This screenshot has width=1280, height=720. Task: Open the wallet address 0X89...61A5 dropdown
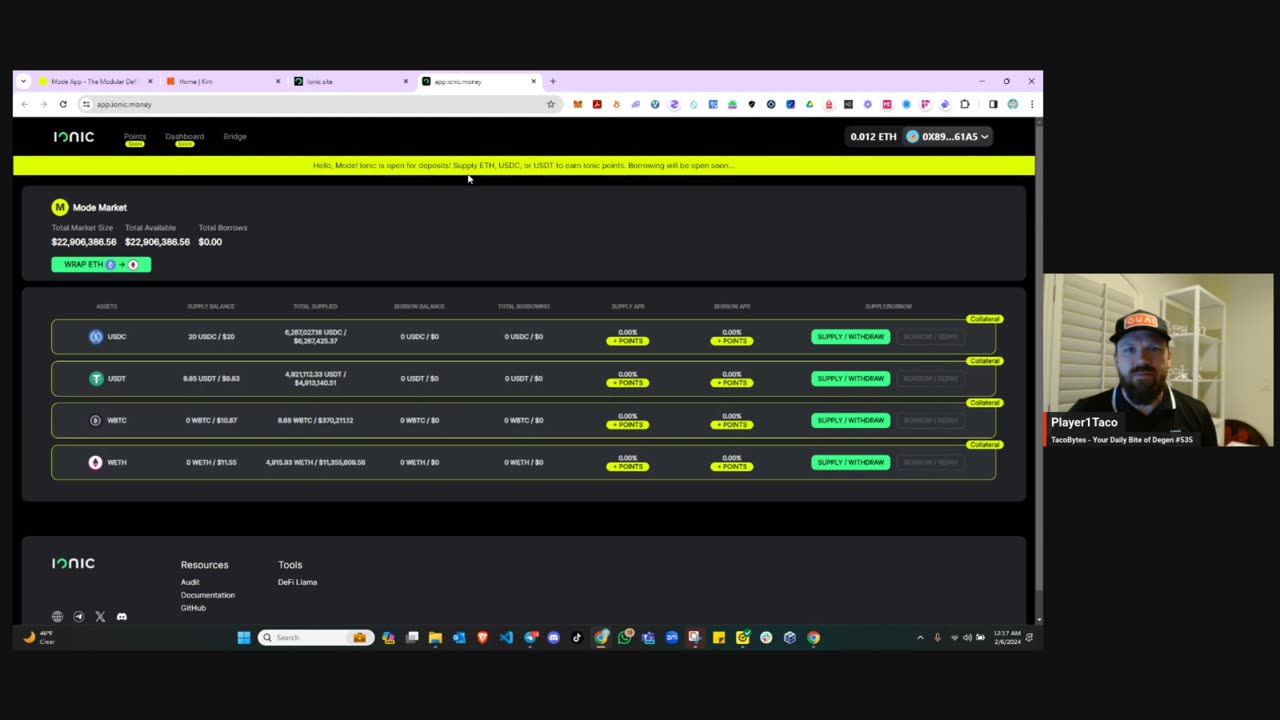coord(948,136)
